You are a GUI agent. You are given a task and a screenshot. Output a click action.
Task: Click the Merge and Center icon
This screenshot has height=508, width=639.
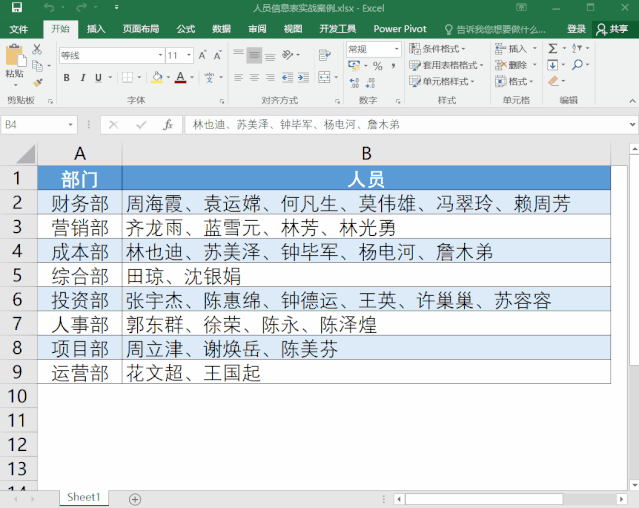click(324, 77)
